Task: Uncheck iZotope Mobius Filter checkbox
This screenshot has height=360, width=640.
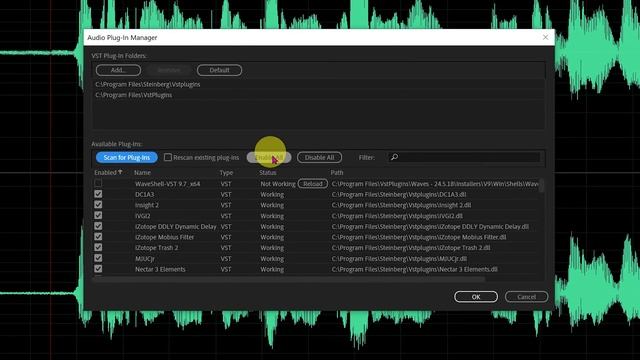Action: pyautogui.click(x=98, y=237)
